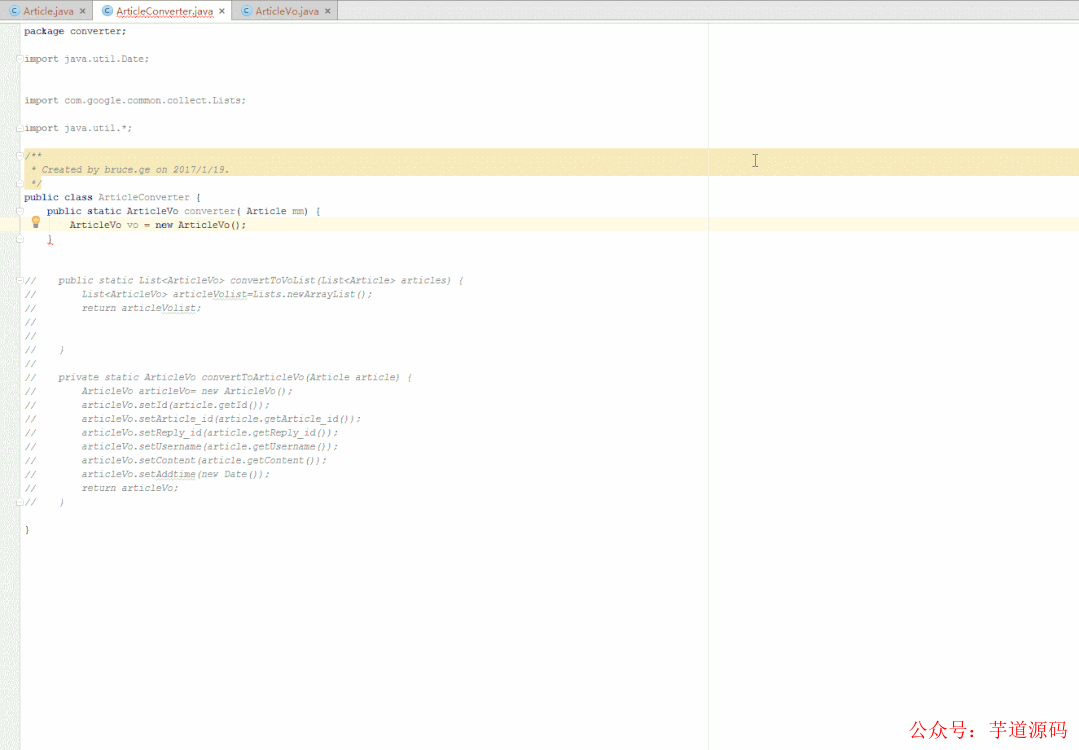Click the class icon on ArticleConverter.java tab
The height and width of the screenshot is (750, 1079).
(x=108, y=11)
